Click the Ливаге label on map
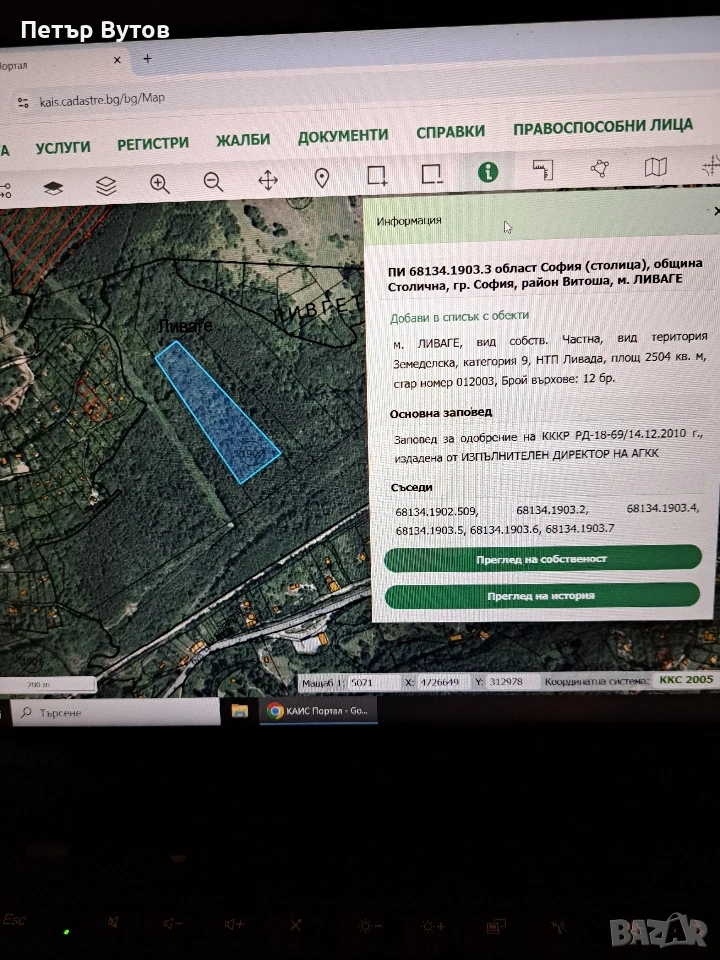 [x=185, y=326]
